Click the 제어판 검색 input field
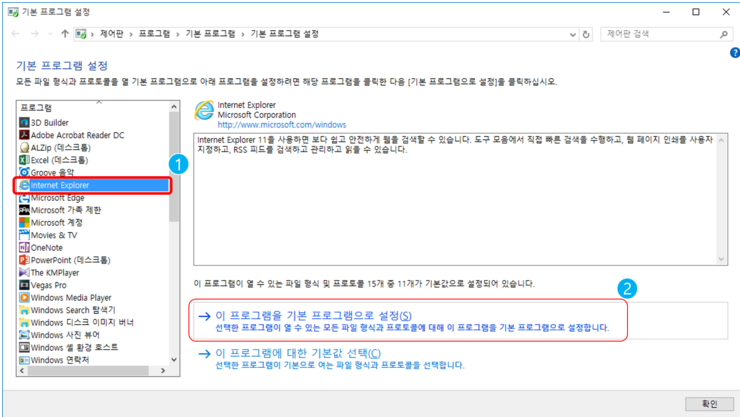The height and width of the screenshot is (417, 740). [661, 34]
